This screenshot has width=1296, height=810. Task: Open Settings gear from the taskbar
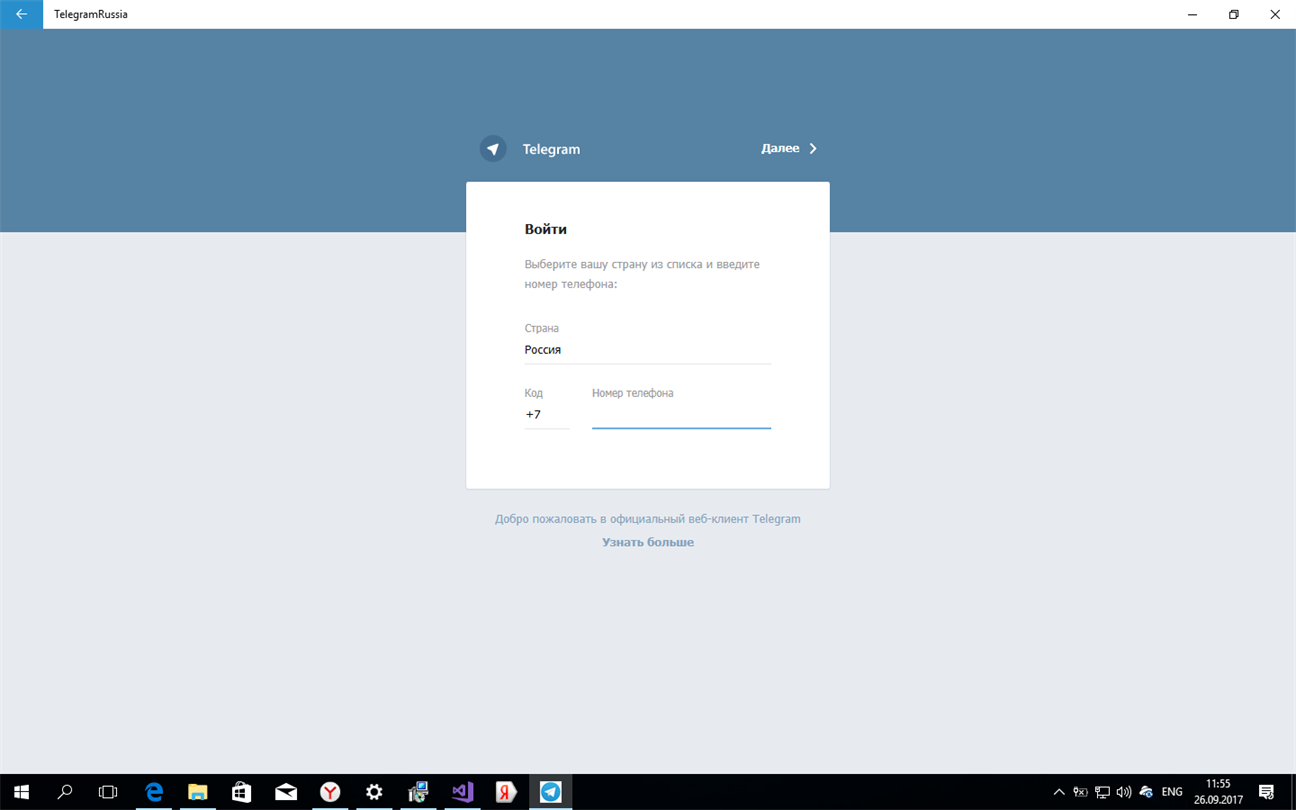(374, 792)
